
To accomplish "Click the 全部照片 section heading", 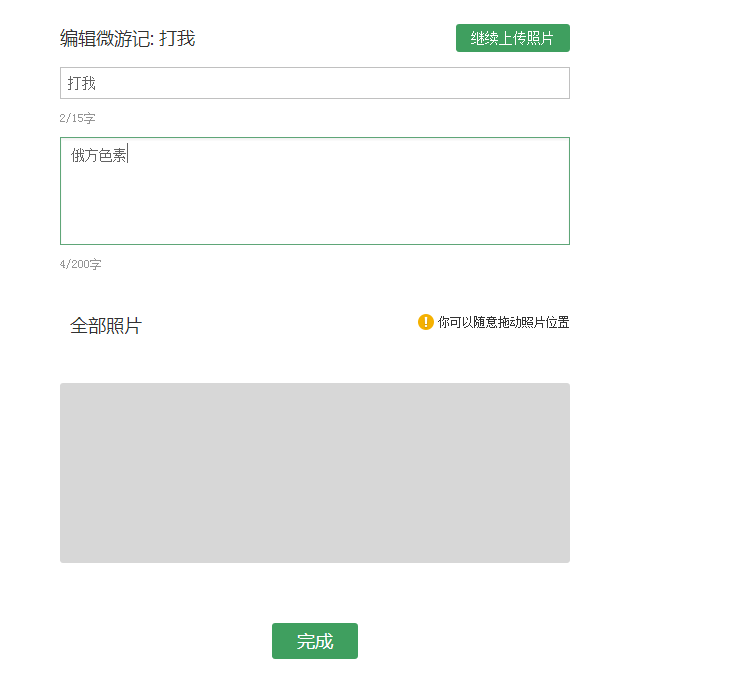I will tap(106, 326).
